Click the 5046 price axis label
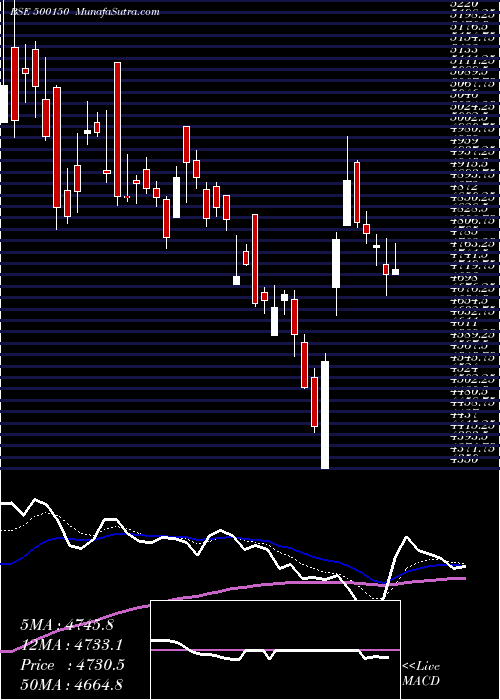This screenshot has width=500, height=700. tap(464, 95)
